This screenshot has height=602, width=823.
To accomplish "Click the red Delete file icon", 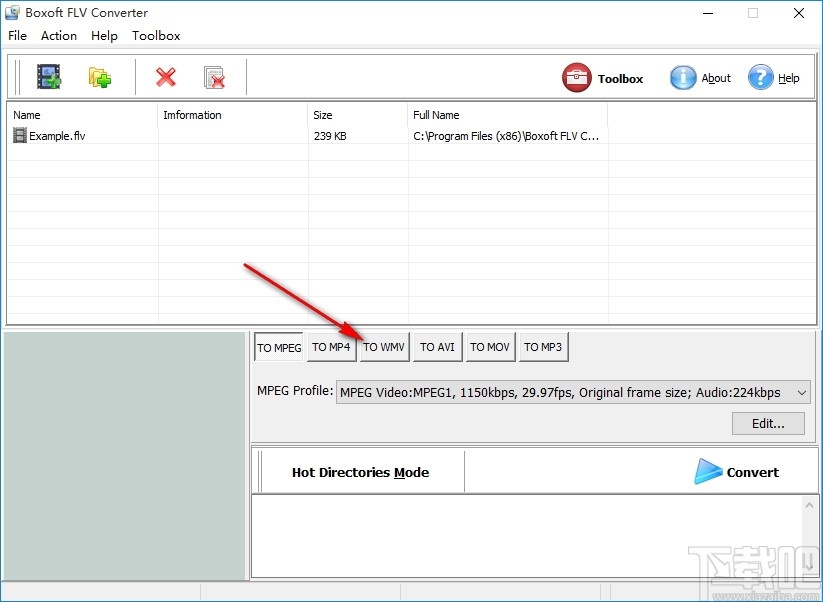I will point(165,76).
